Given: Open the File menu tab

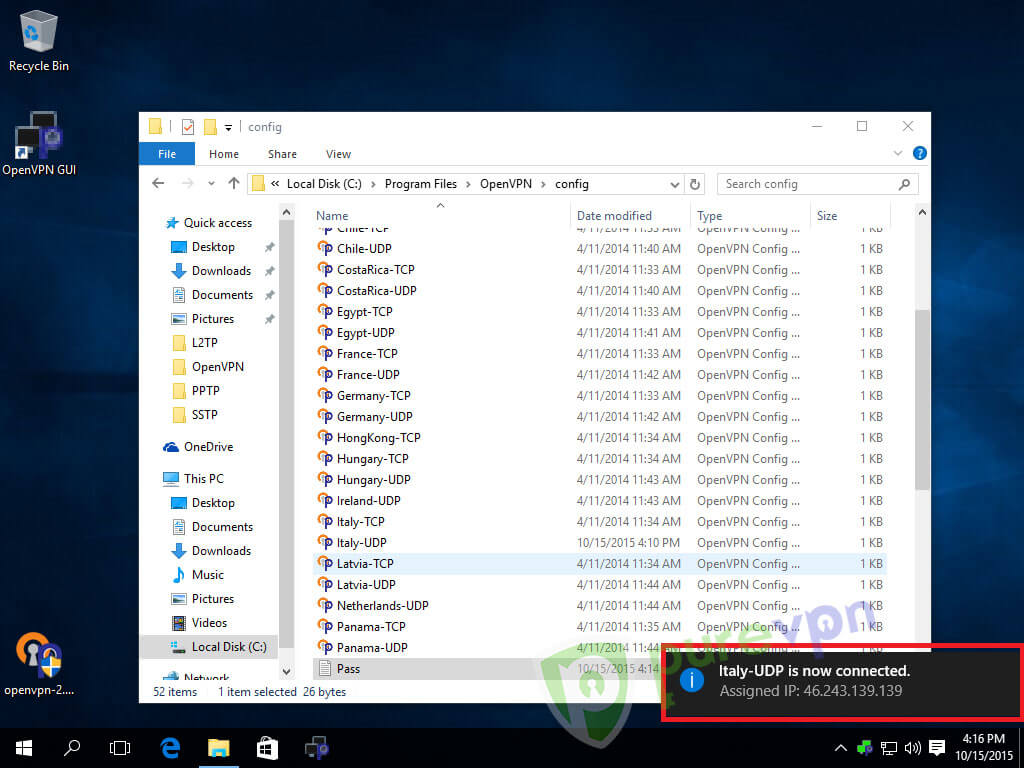Looking at the screenshot, I should pos(167,154).
